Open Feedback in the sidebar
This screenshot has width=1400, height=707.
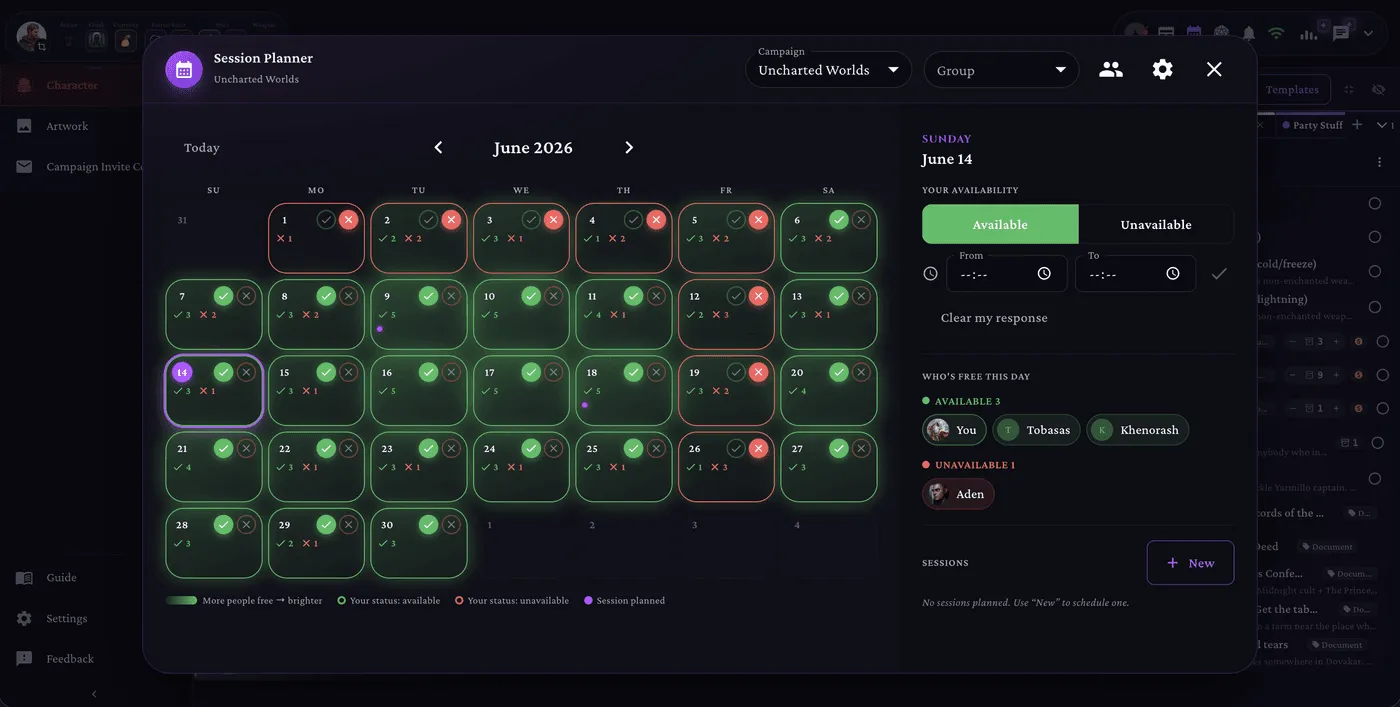click(71, 659)
